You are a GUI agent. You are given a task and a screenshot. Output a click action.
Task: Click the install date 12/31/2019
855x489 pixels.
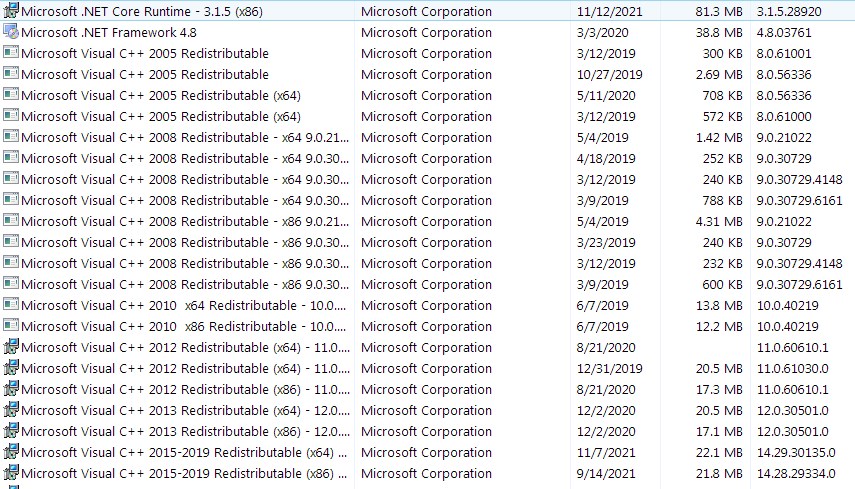(610, 369)
